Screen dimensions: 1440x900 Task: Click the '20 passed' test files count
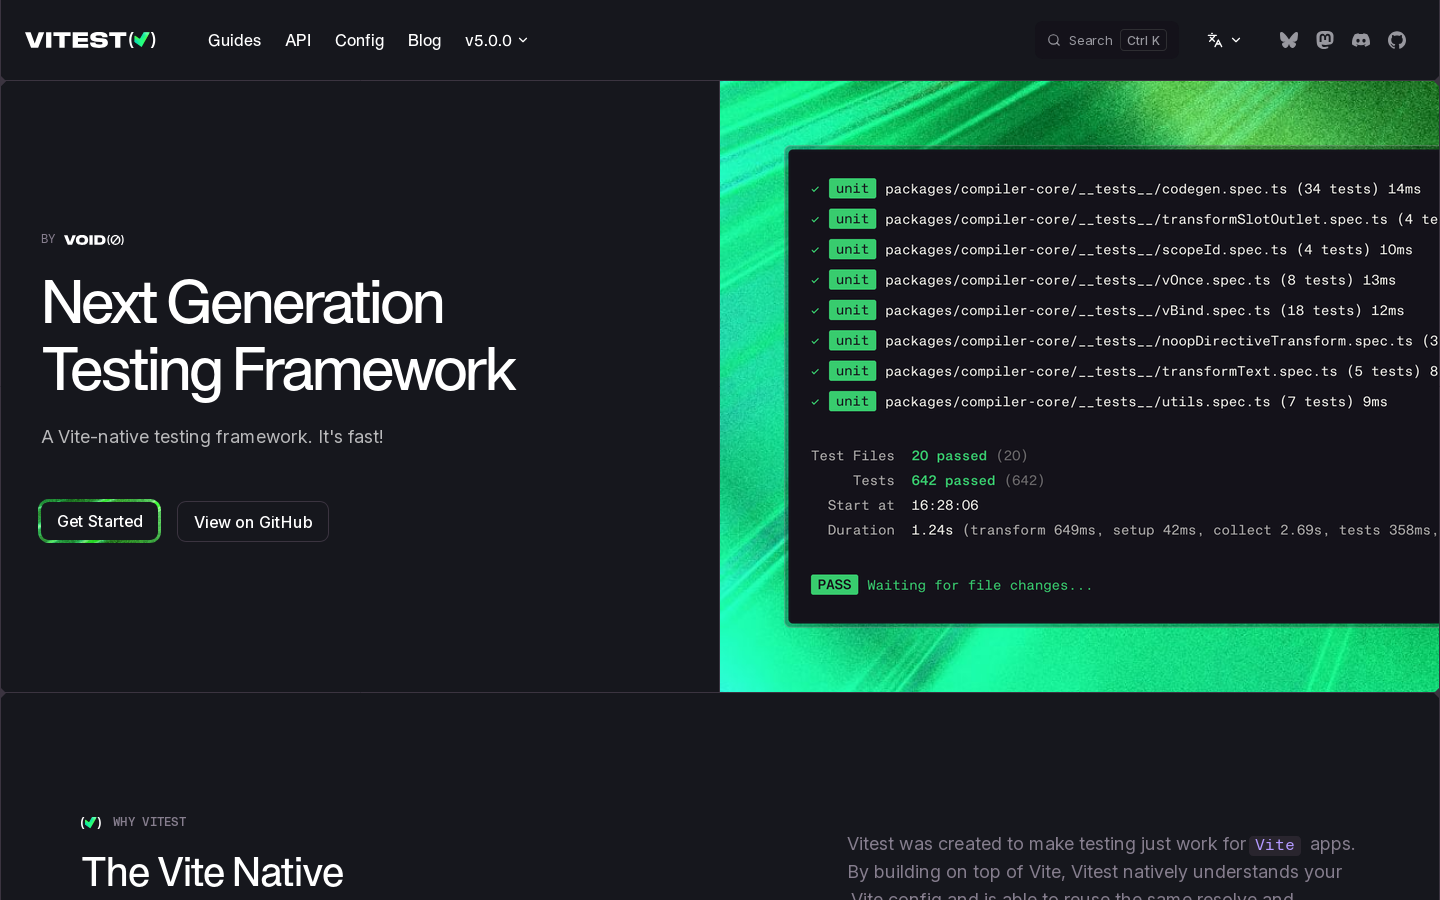click(949, 456)
